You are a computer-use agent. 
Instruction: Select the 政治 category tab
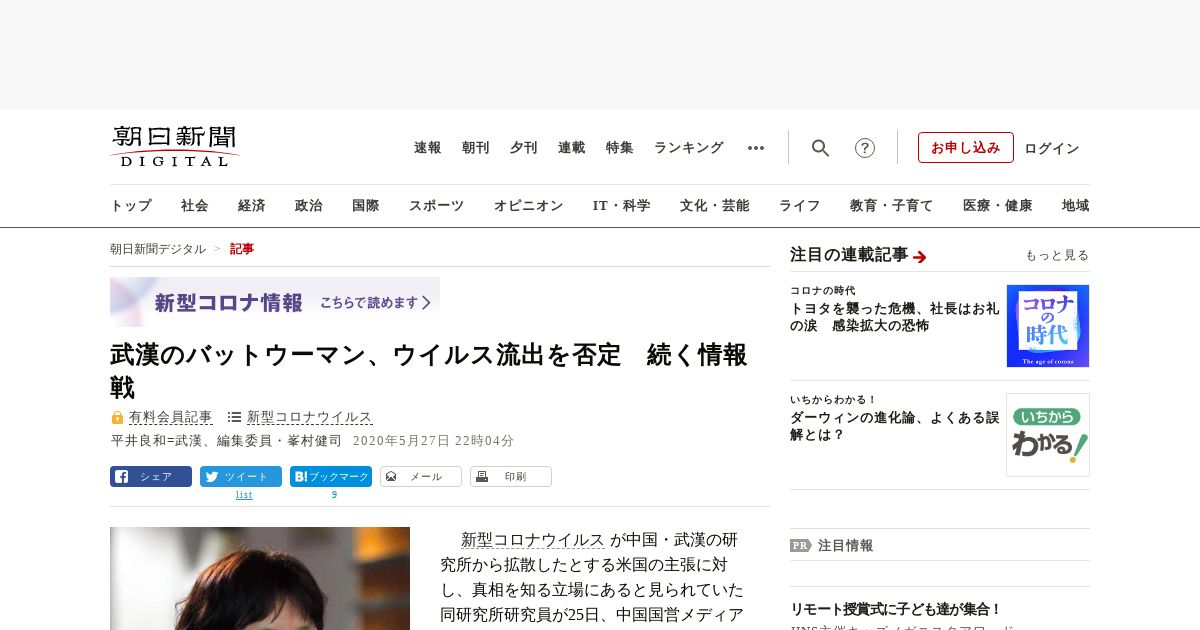pyautogui.click(x=309, y=206)
